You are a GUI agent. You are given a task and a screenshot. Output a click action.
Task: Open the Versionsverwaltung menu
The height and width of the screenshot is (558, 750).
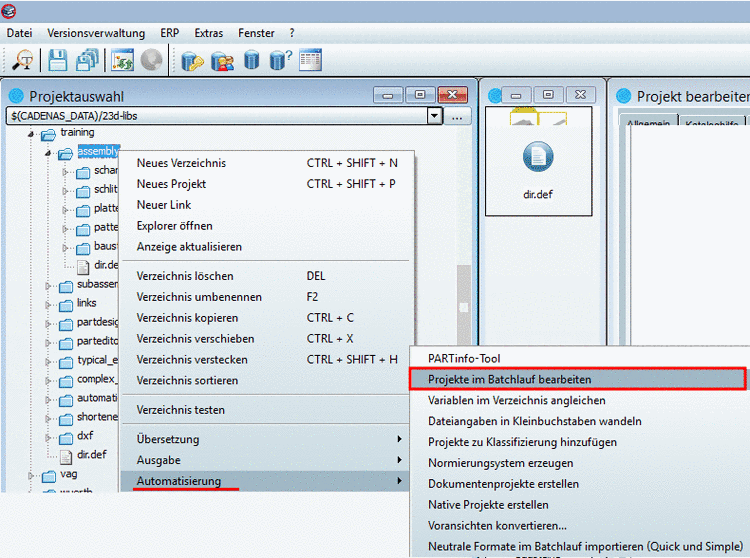pos(96,33)
